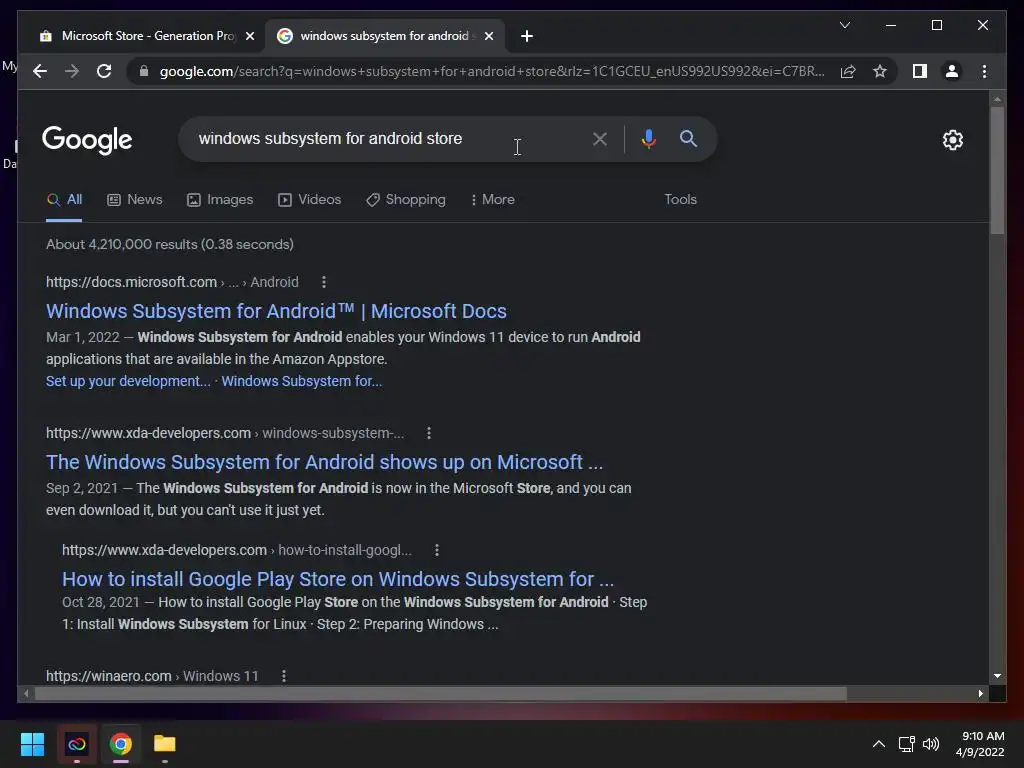Open XDA article about Subsystem on Microsoft Store
The width and height of the screenshot is (1024, 768).
(325, 462)
